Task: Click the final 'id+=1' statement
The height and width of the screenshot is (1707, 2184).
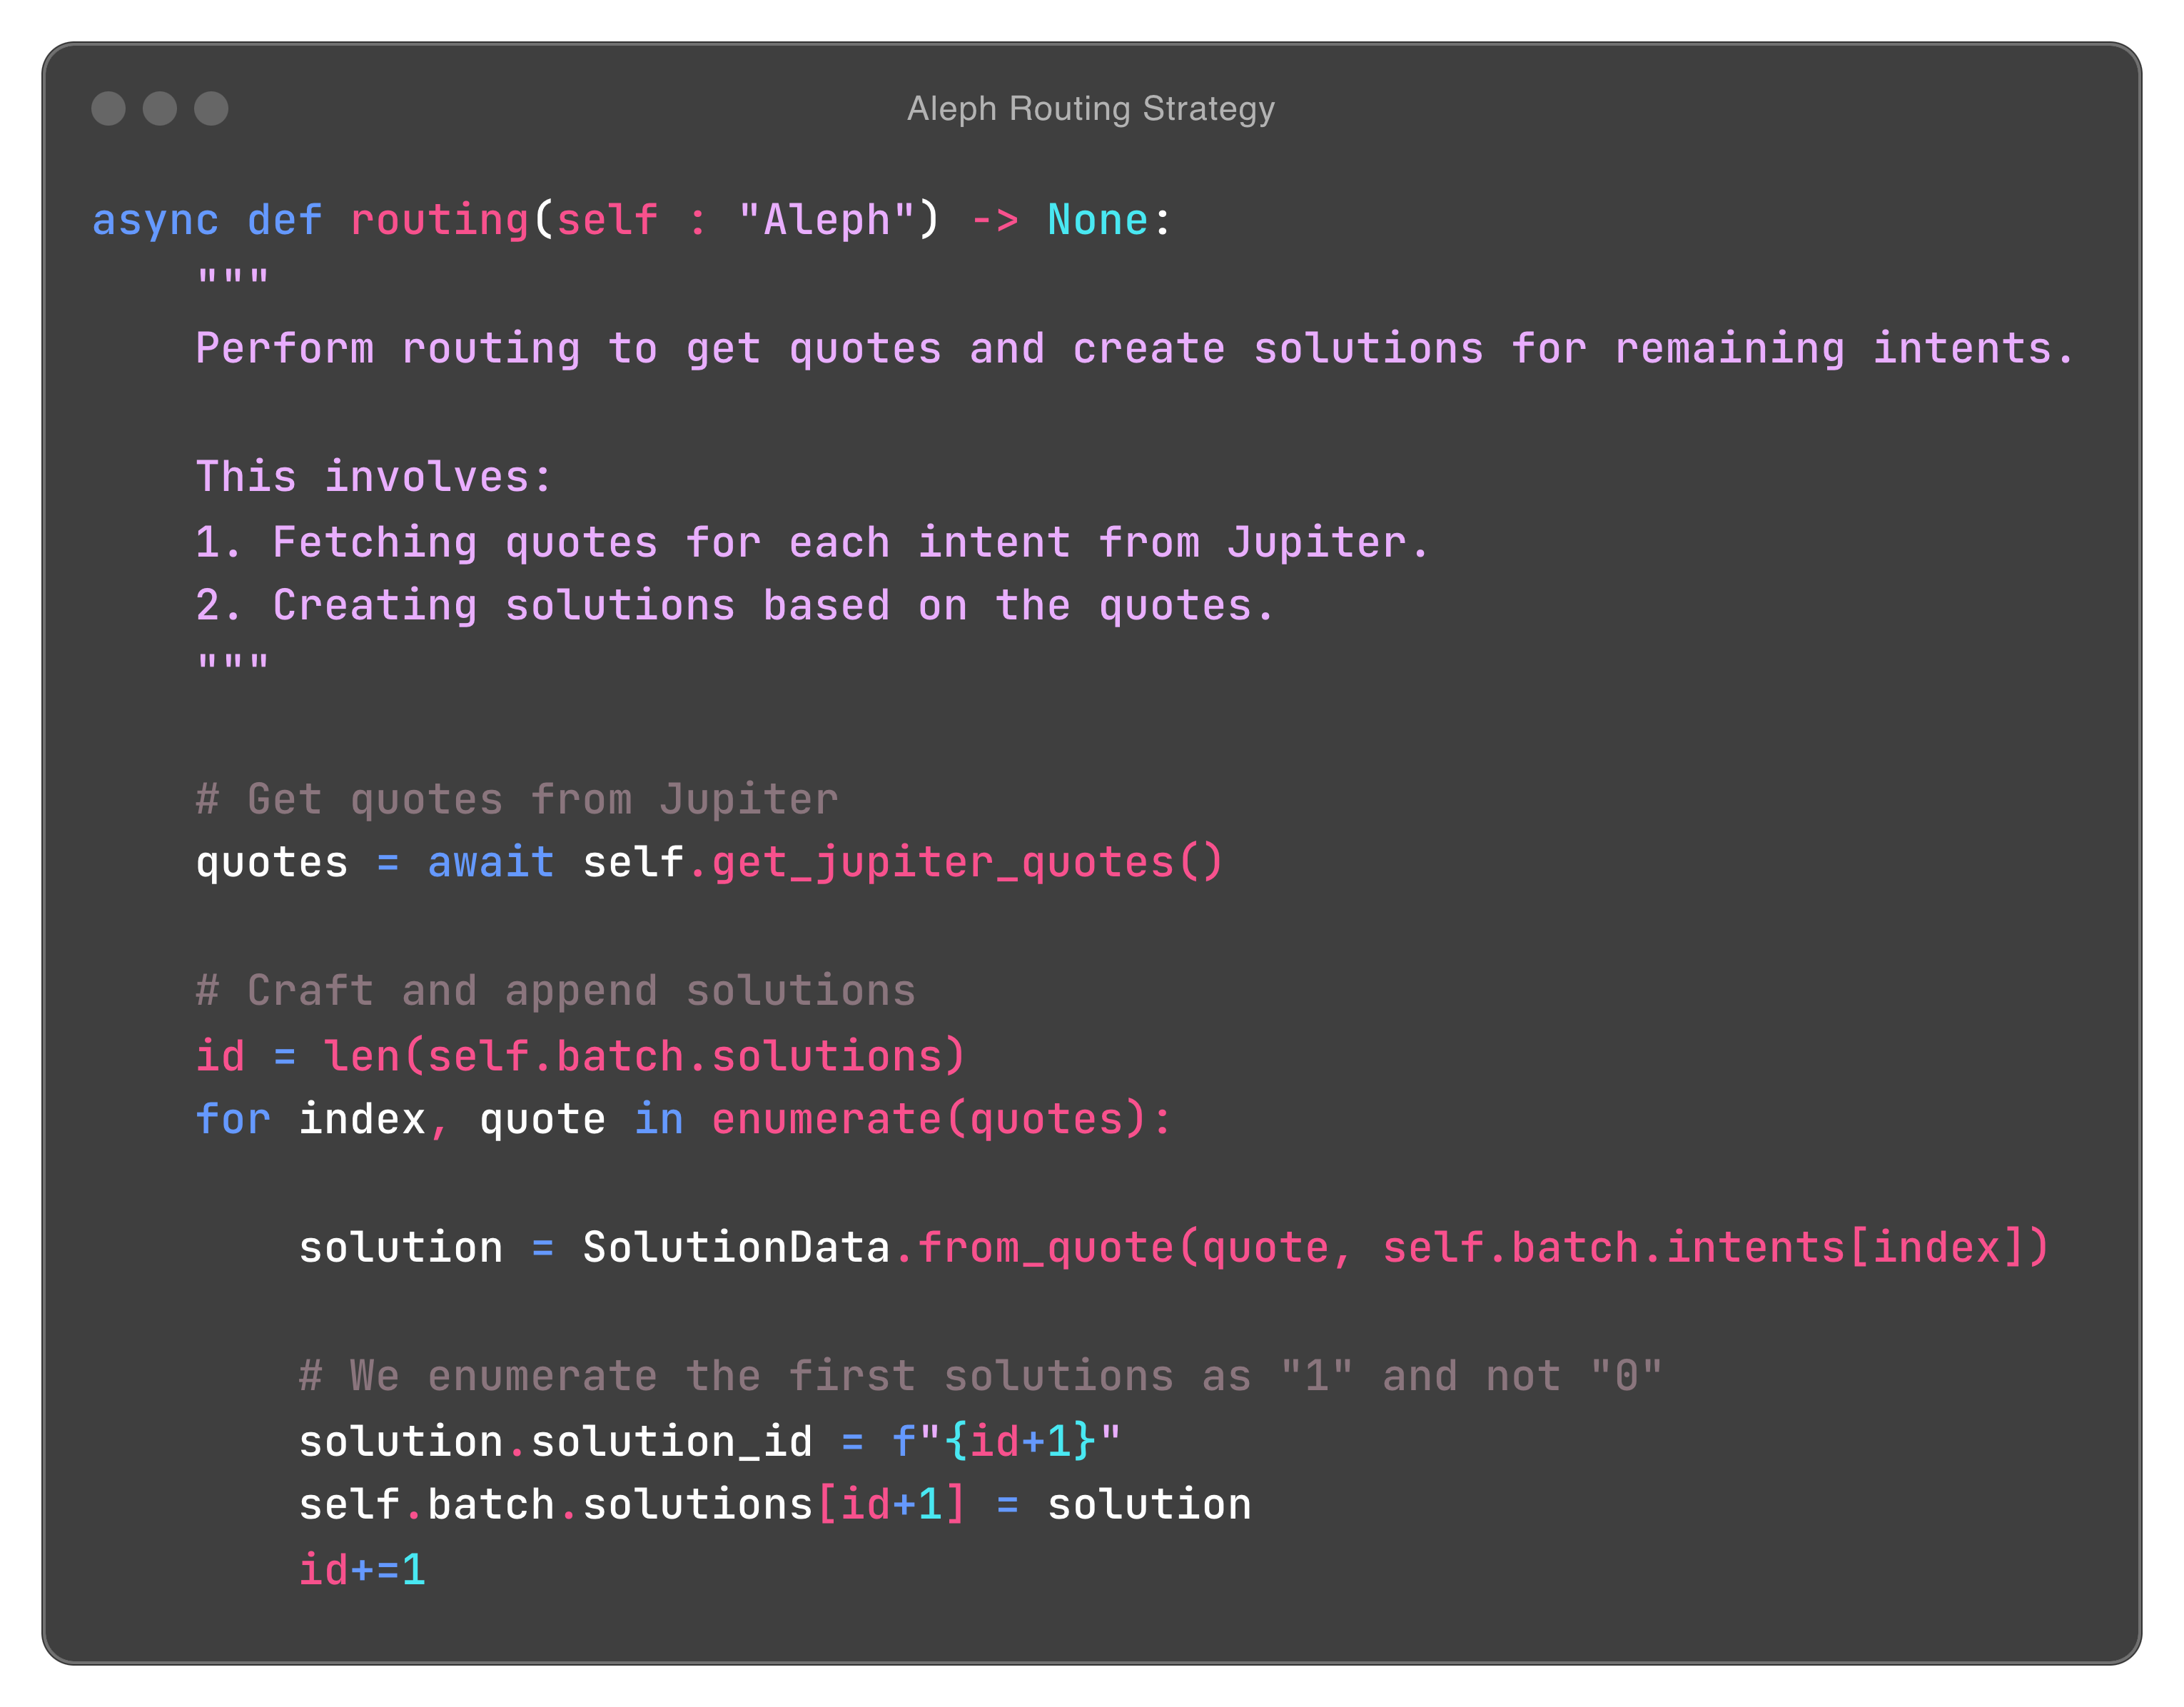Action: click(362, 1569)
